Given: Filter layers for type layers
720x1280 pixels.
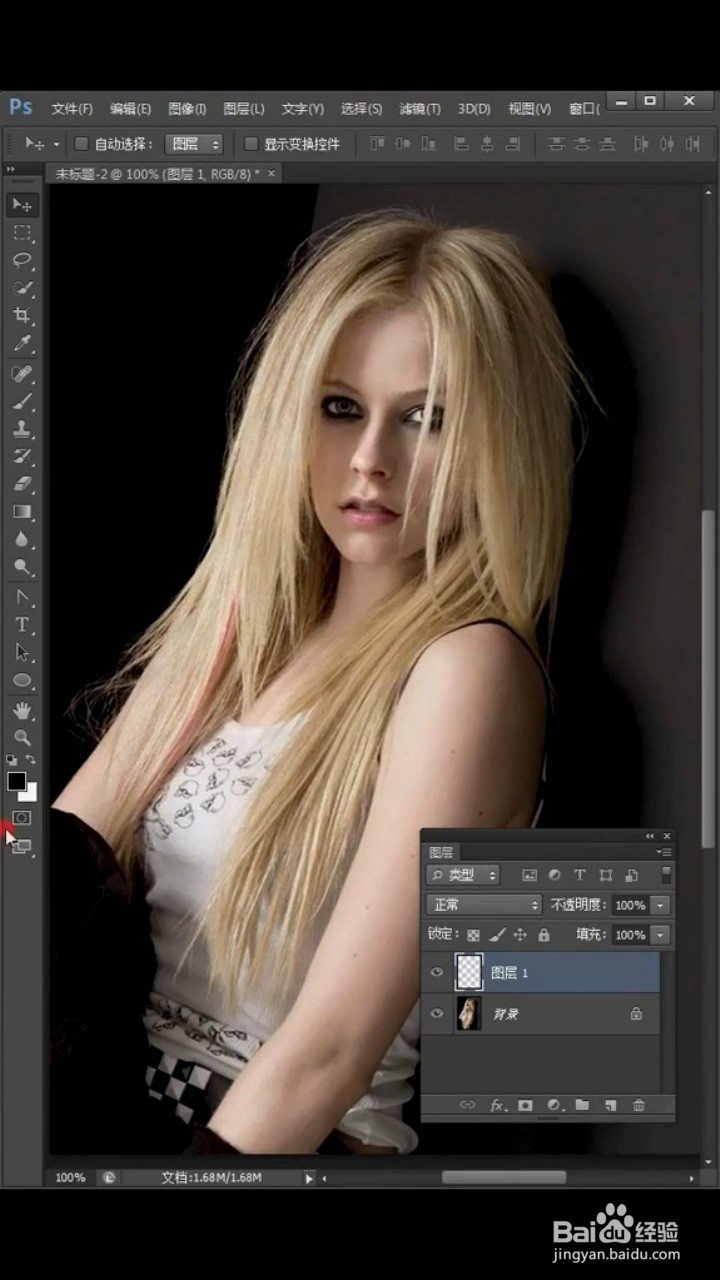Looking at the screenshot, I should click(x=579, y=875).
